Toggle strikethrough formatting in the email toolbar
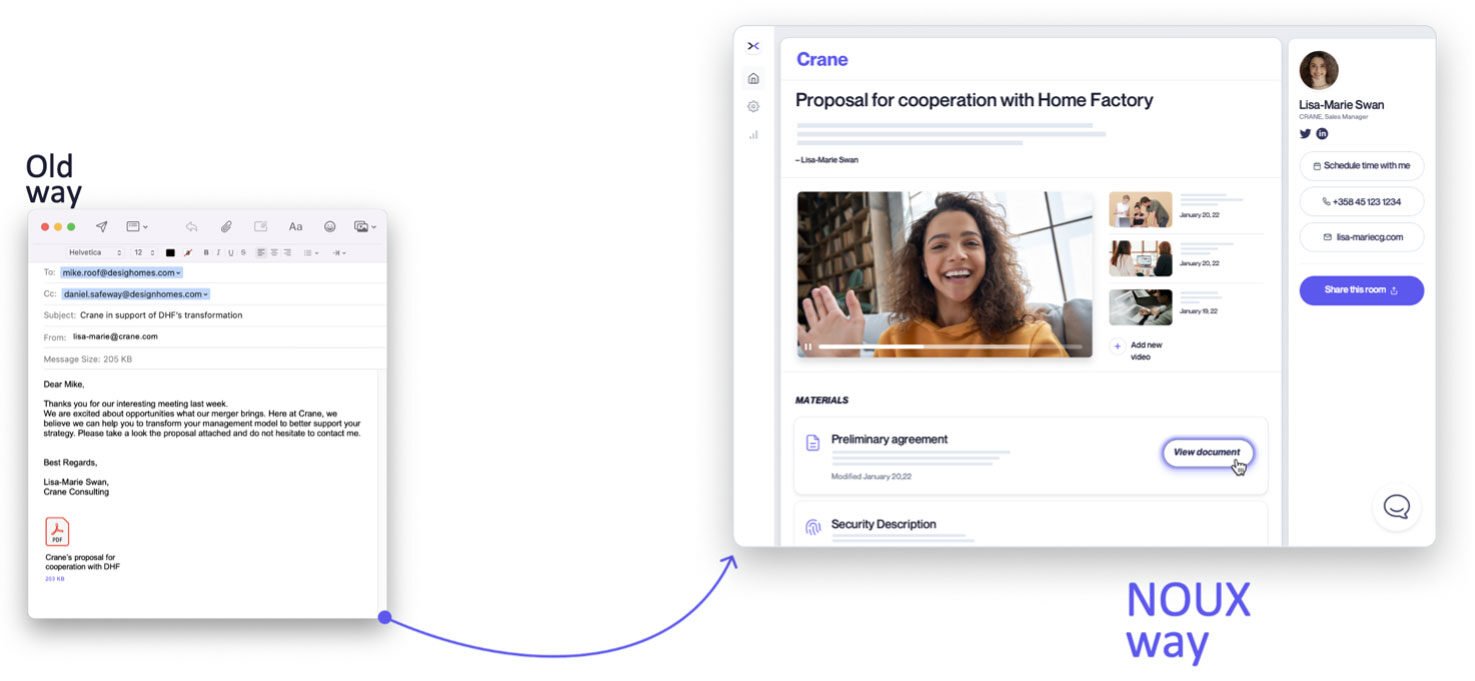The image size is (1475, 681). point(243,252)
